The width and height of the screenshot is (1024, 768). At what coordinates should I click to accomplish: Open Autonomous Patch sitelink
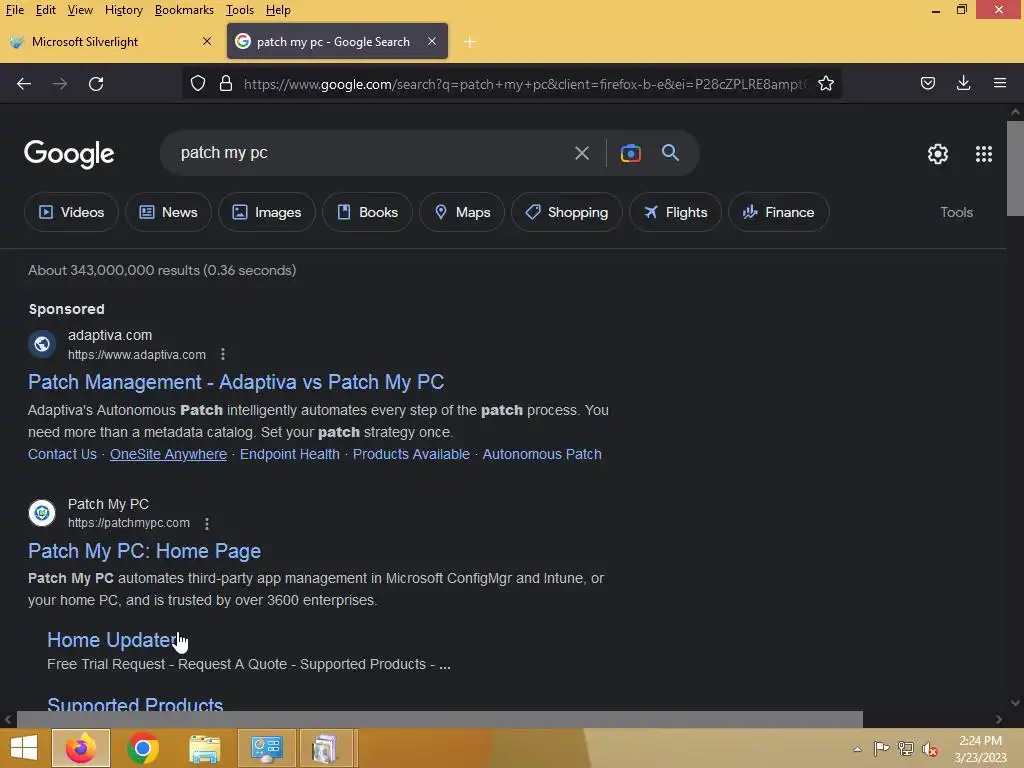click(542, 455)
